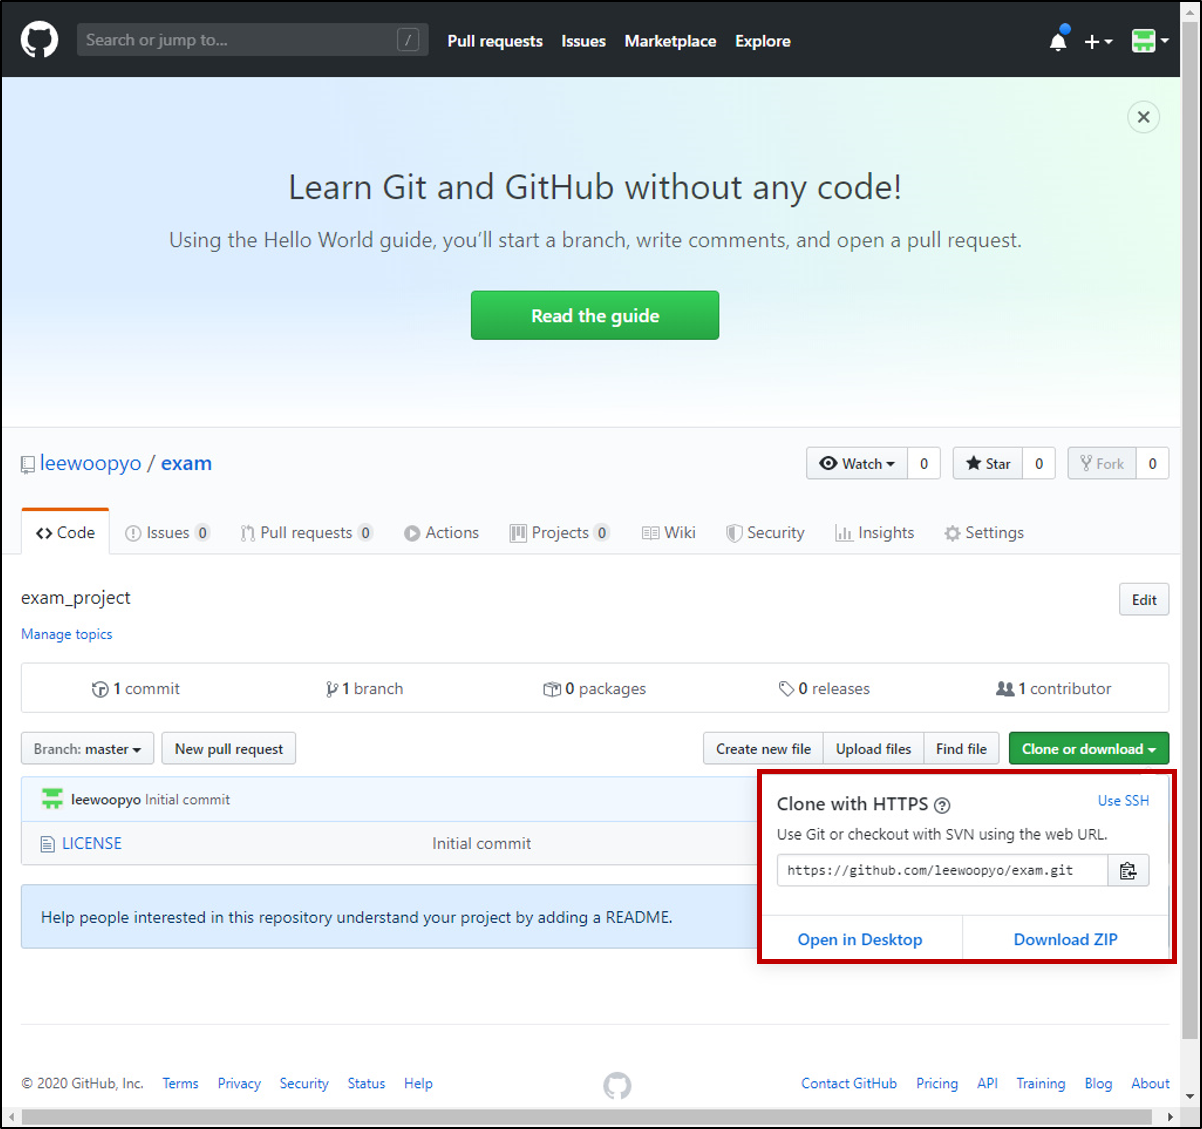The image size is (1202, 1129).
Task: View the 1 contributor list
Action: pos(1054,689)
